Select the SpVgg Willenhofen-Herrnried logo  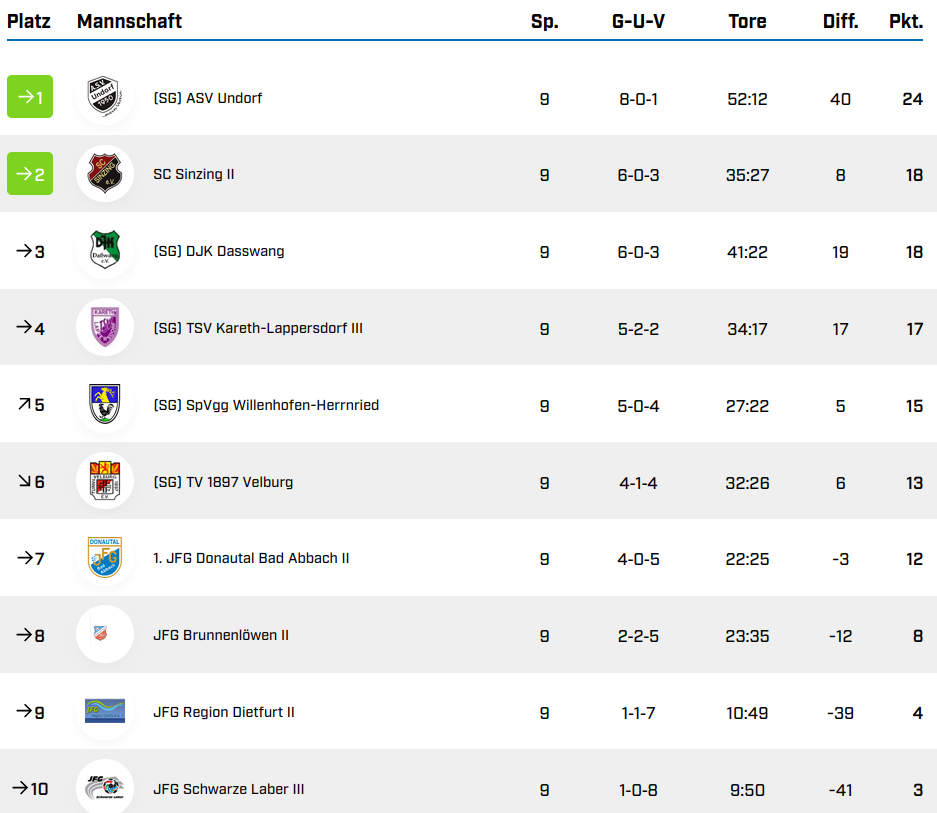(104, 405)
